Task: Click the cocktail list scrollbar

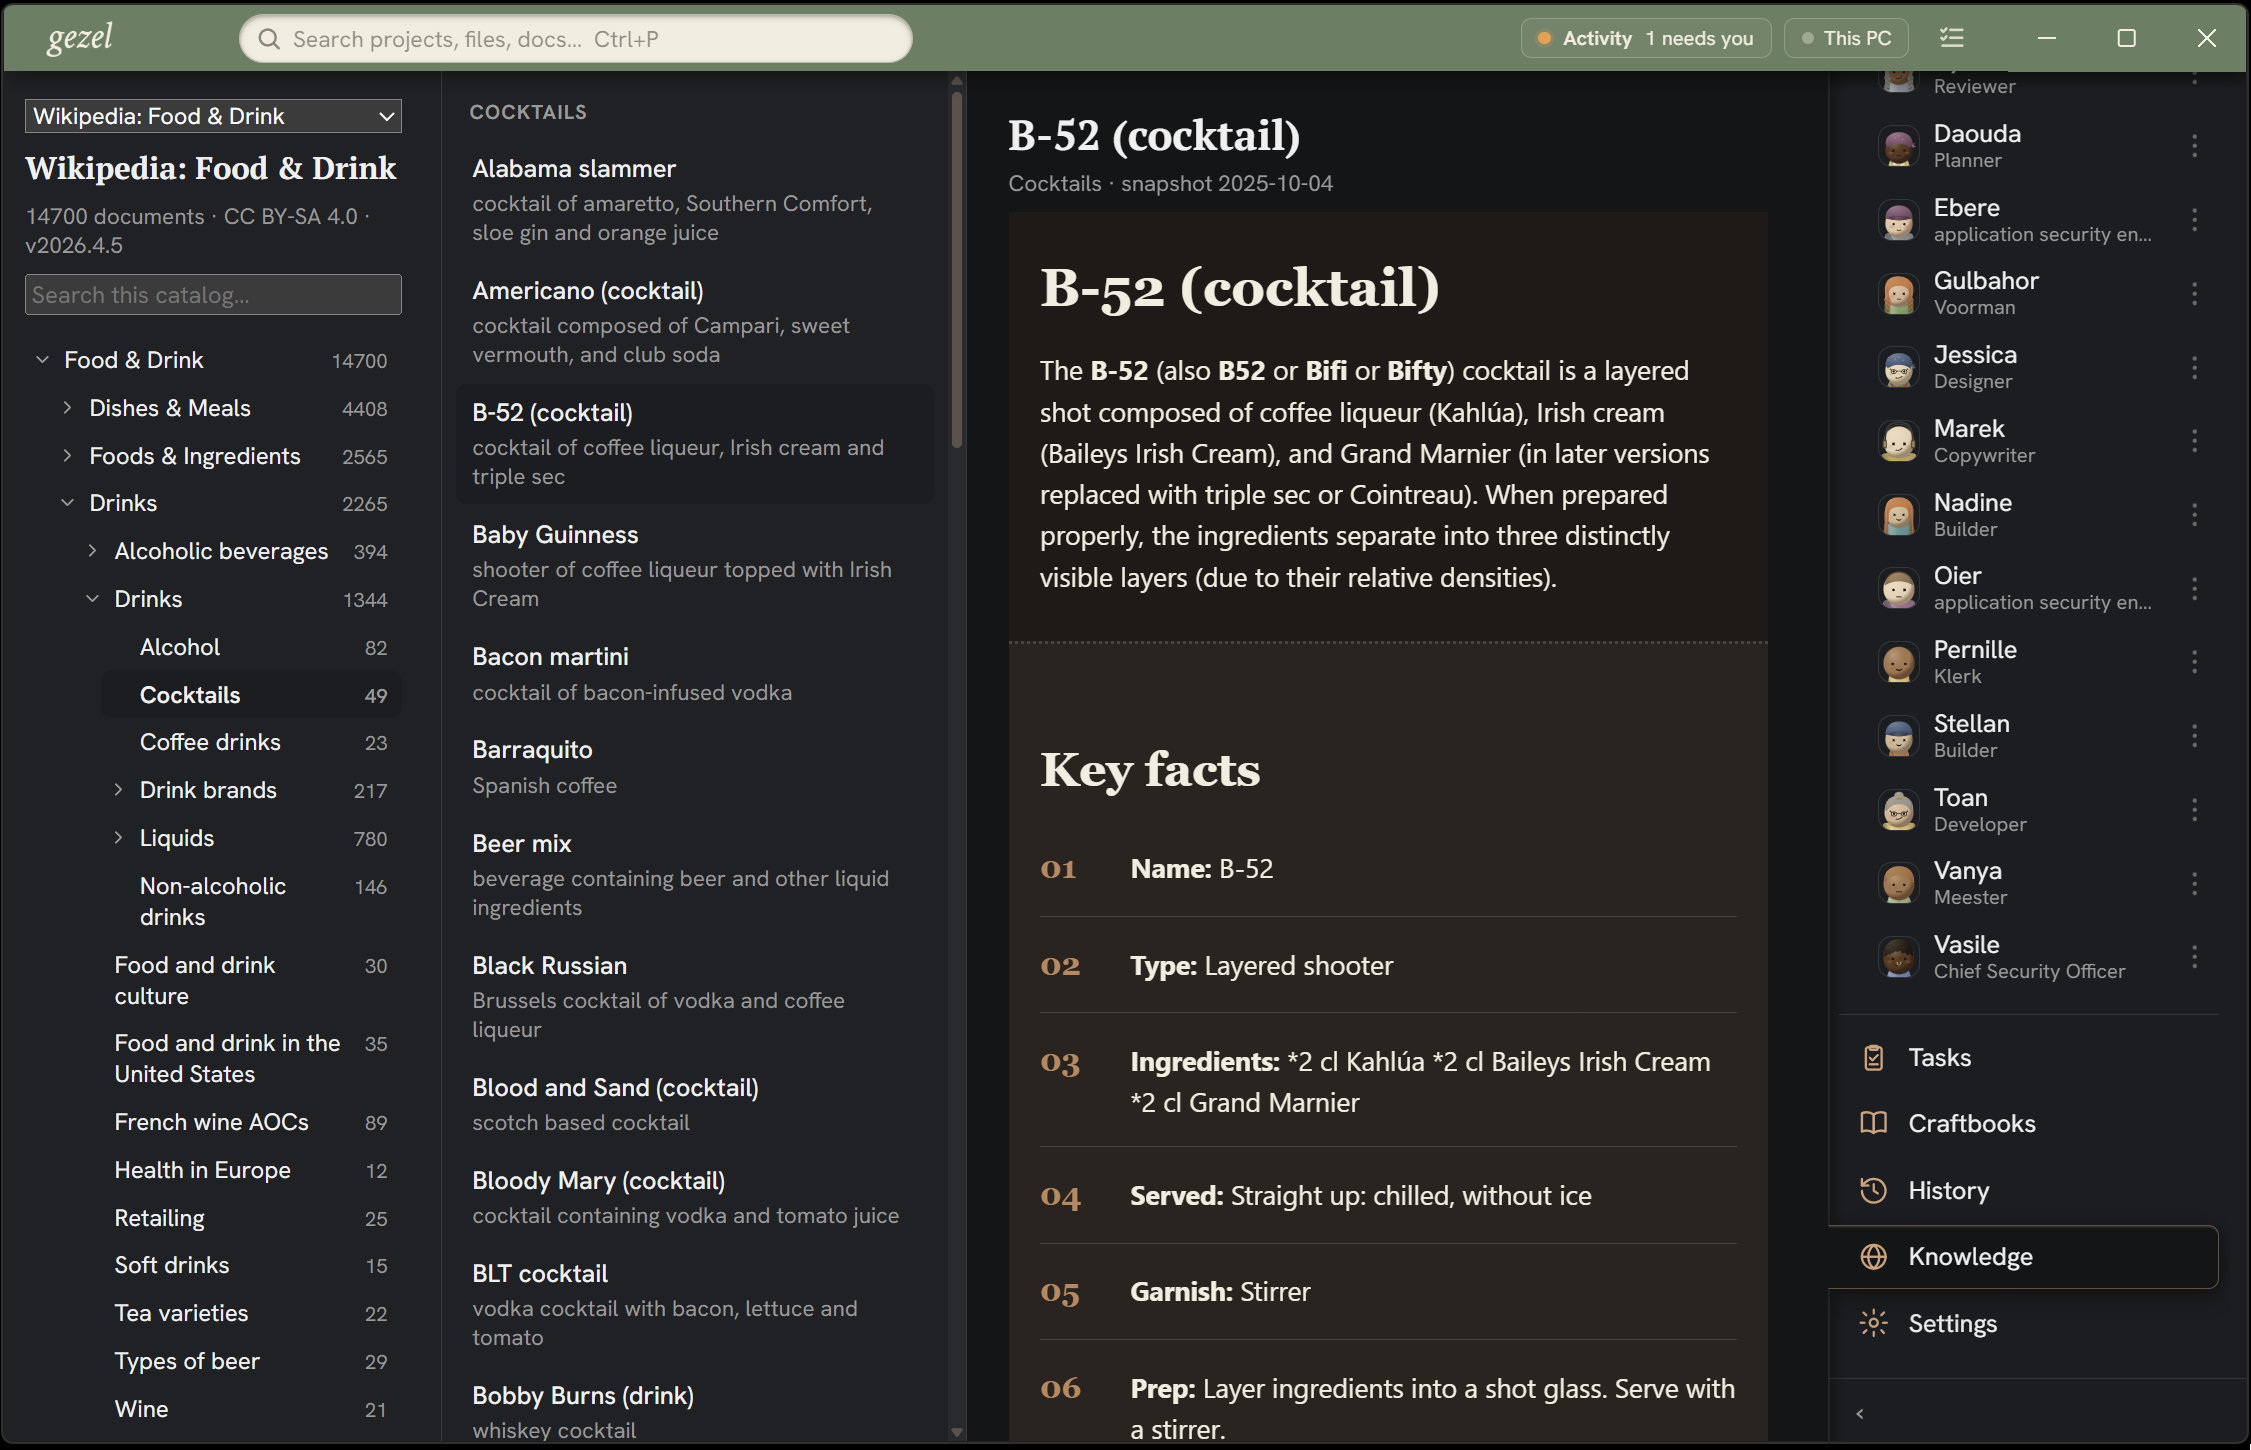Action: [957, 270]
